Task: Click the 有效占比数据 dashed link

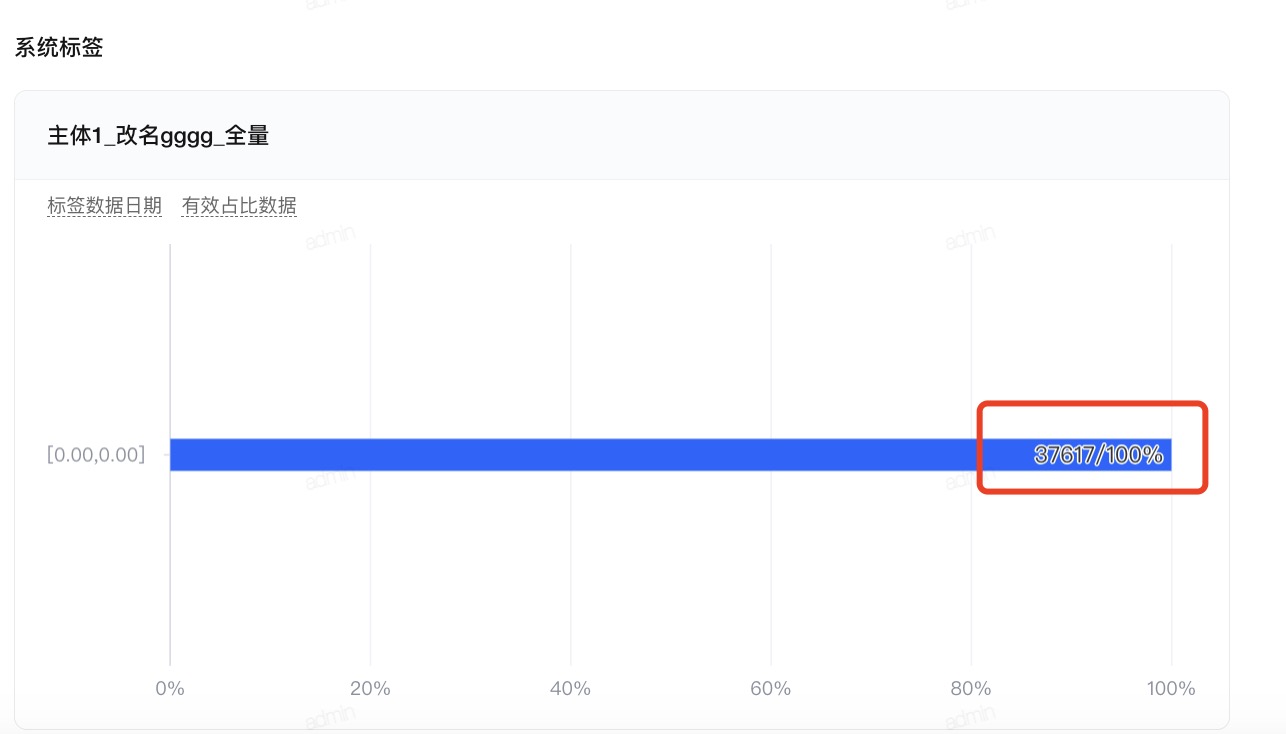Action: 239,206
